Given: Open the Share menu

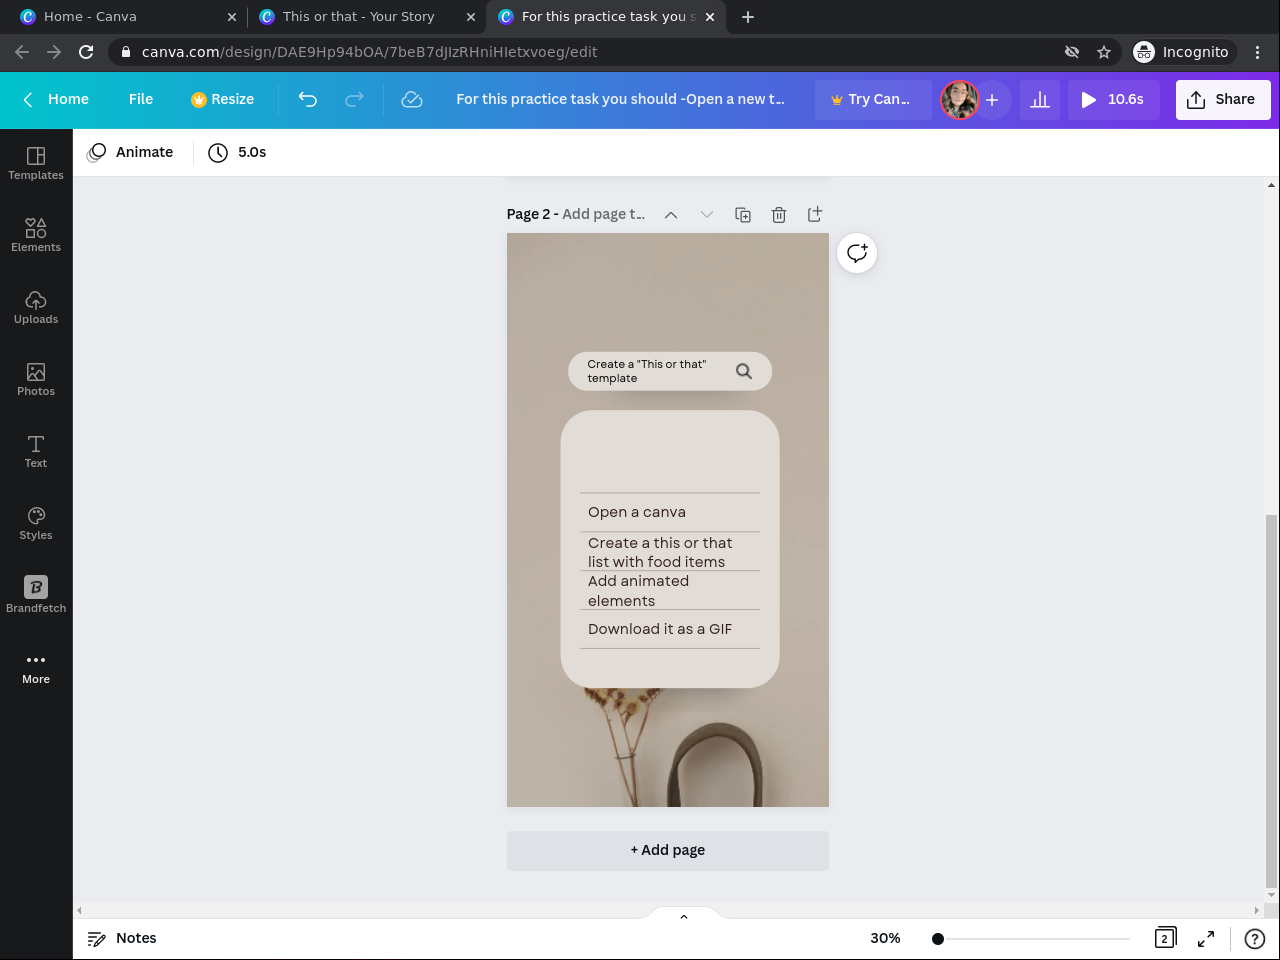Looking at the screenshot, I should [1223, 99].
